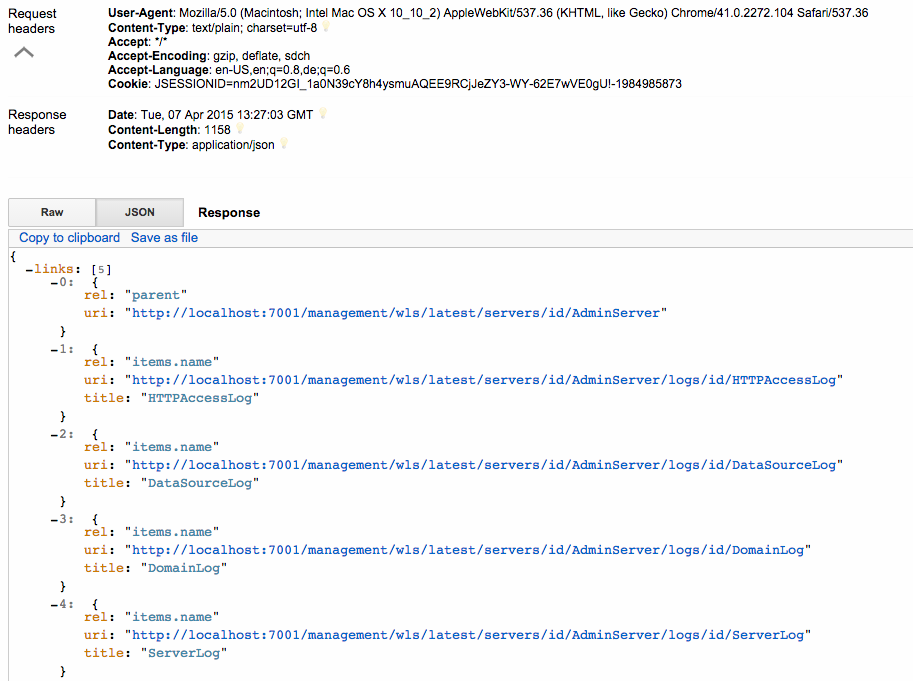This screenshot has width=913, height=681.
Task: Collapse links item 1 with HTTPAccessLog
Action: (x=53, y=348)
